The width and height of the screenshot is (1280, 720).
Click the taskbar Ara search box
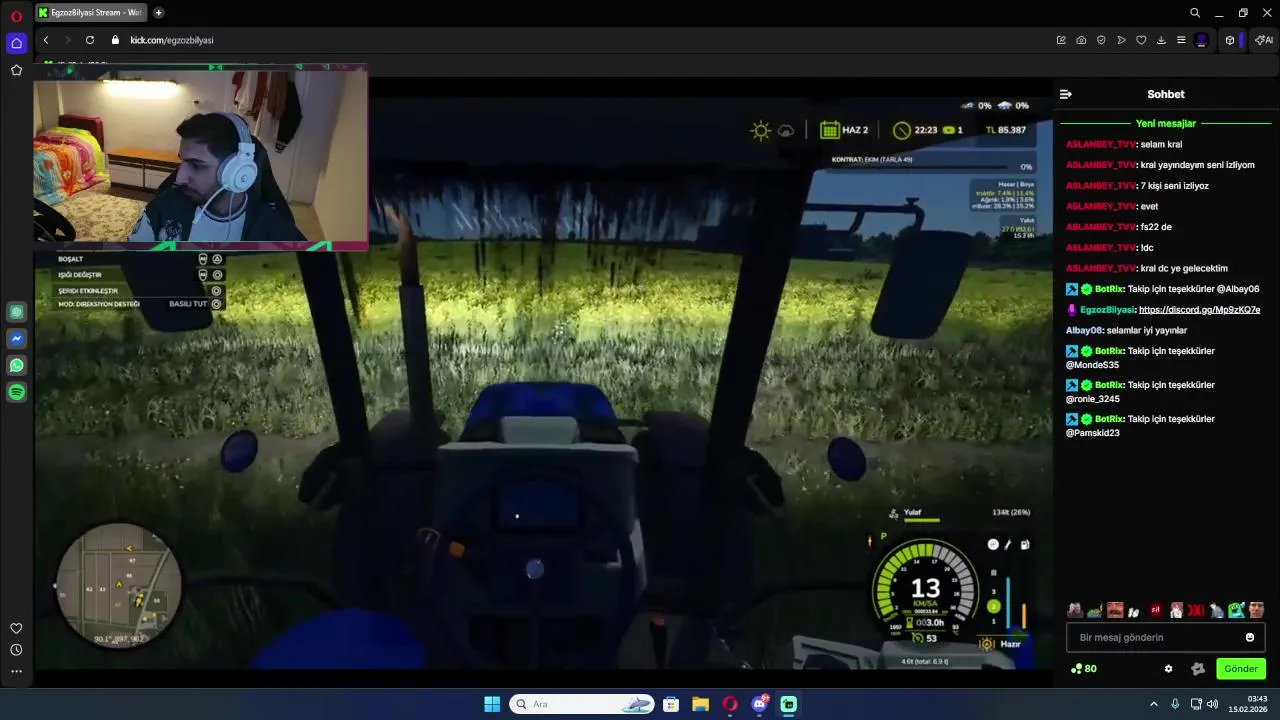coord(582,704)
